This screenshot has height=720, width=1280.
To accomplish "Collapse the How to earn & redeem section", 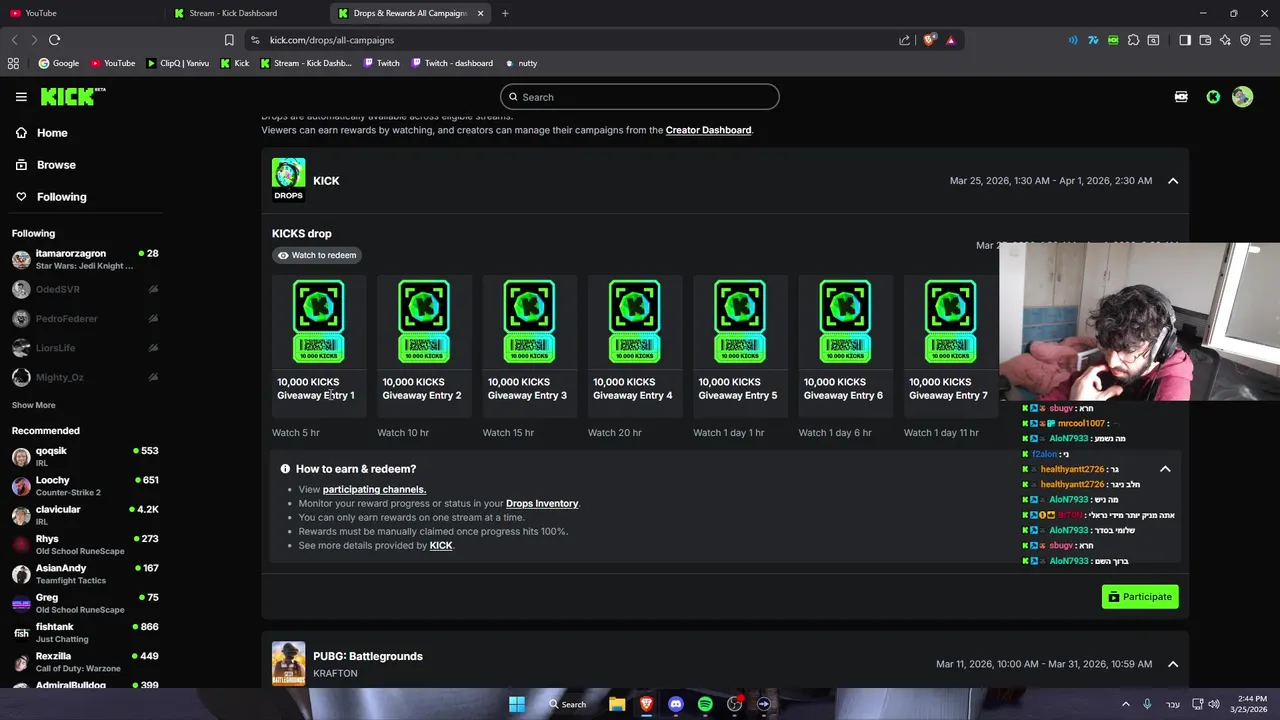I will point(1165,469).
